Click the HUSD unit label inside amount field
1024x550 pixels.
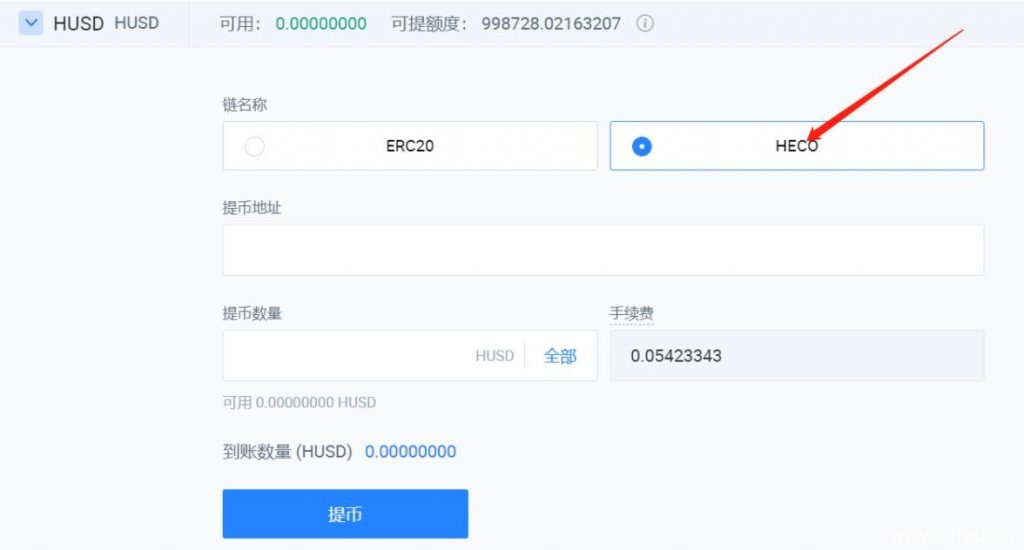click(494, 356)
